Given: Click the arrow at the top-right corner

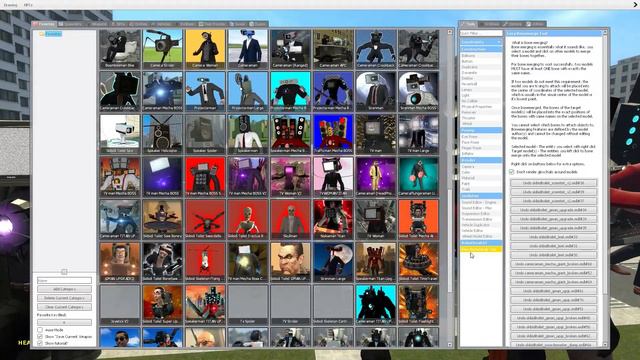Looking at the screenshot, I should coord(636,4).
